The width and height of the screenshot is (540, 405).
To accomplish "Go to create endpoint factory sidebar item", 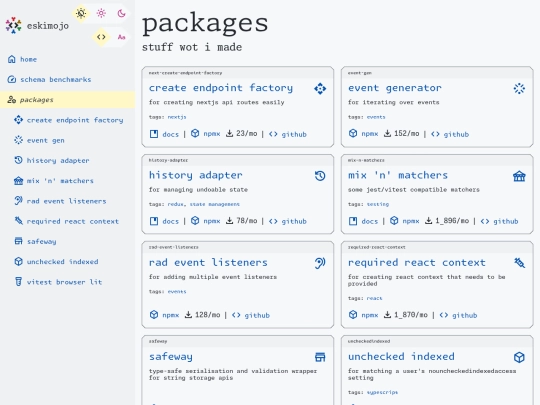I will point(69,120).
